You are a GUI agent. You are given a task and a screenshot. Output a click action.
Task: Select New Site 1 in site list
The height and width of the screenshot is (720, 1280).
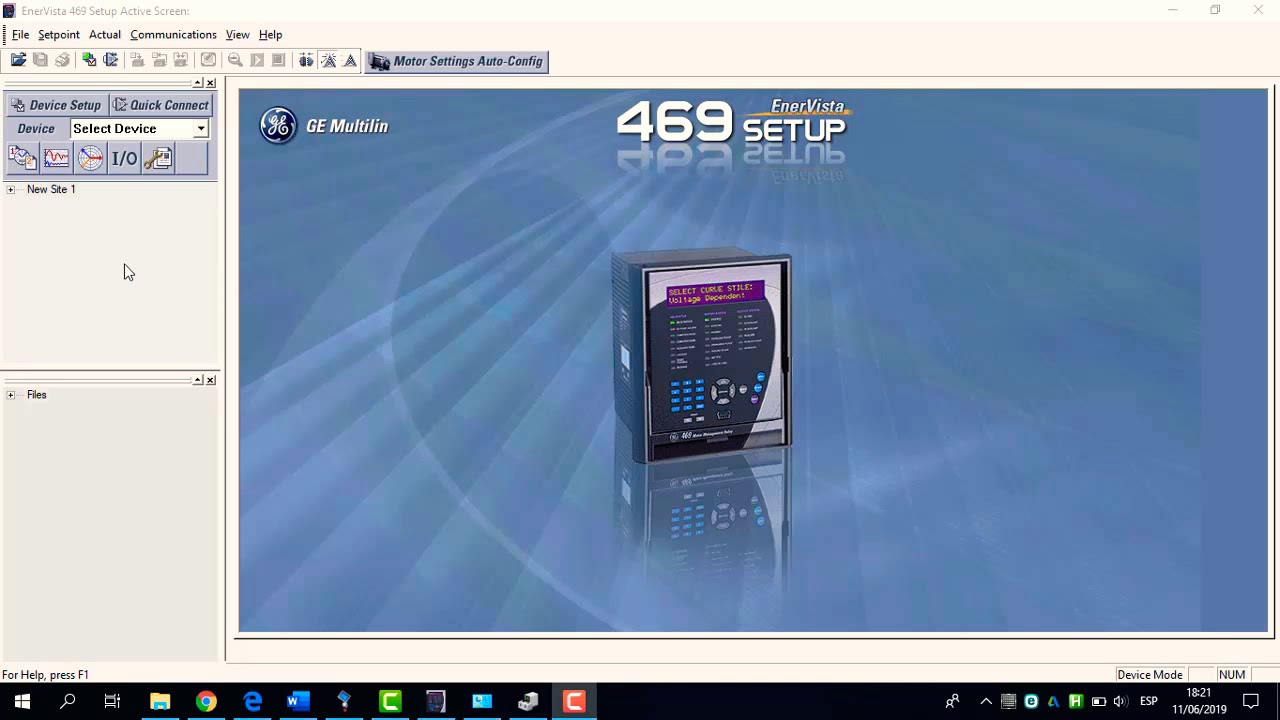[x=51, y=189]
